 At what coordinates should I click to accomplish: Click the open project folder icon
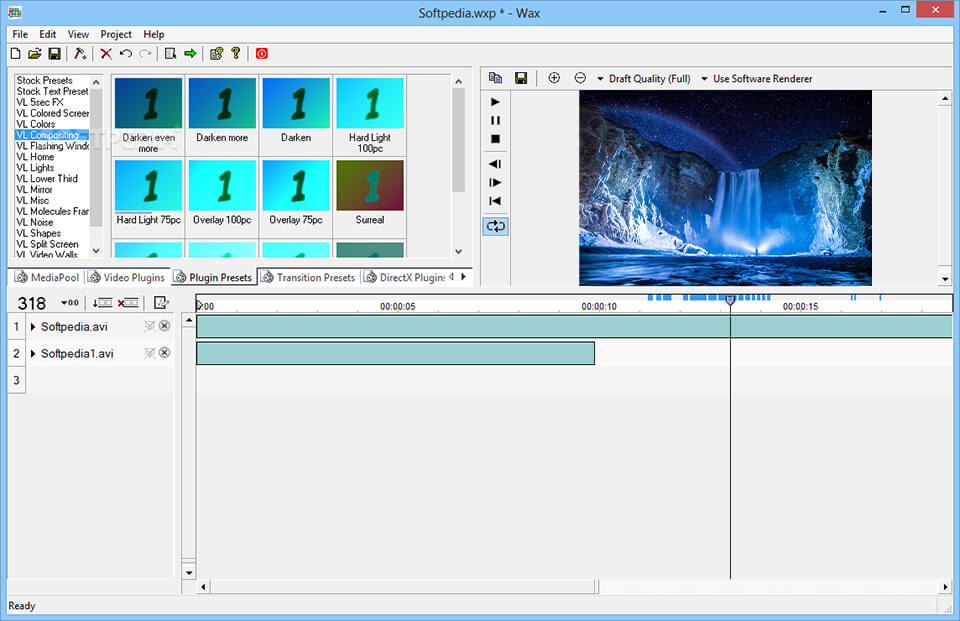coord(35,54)
